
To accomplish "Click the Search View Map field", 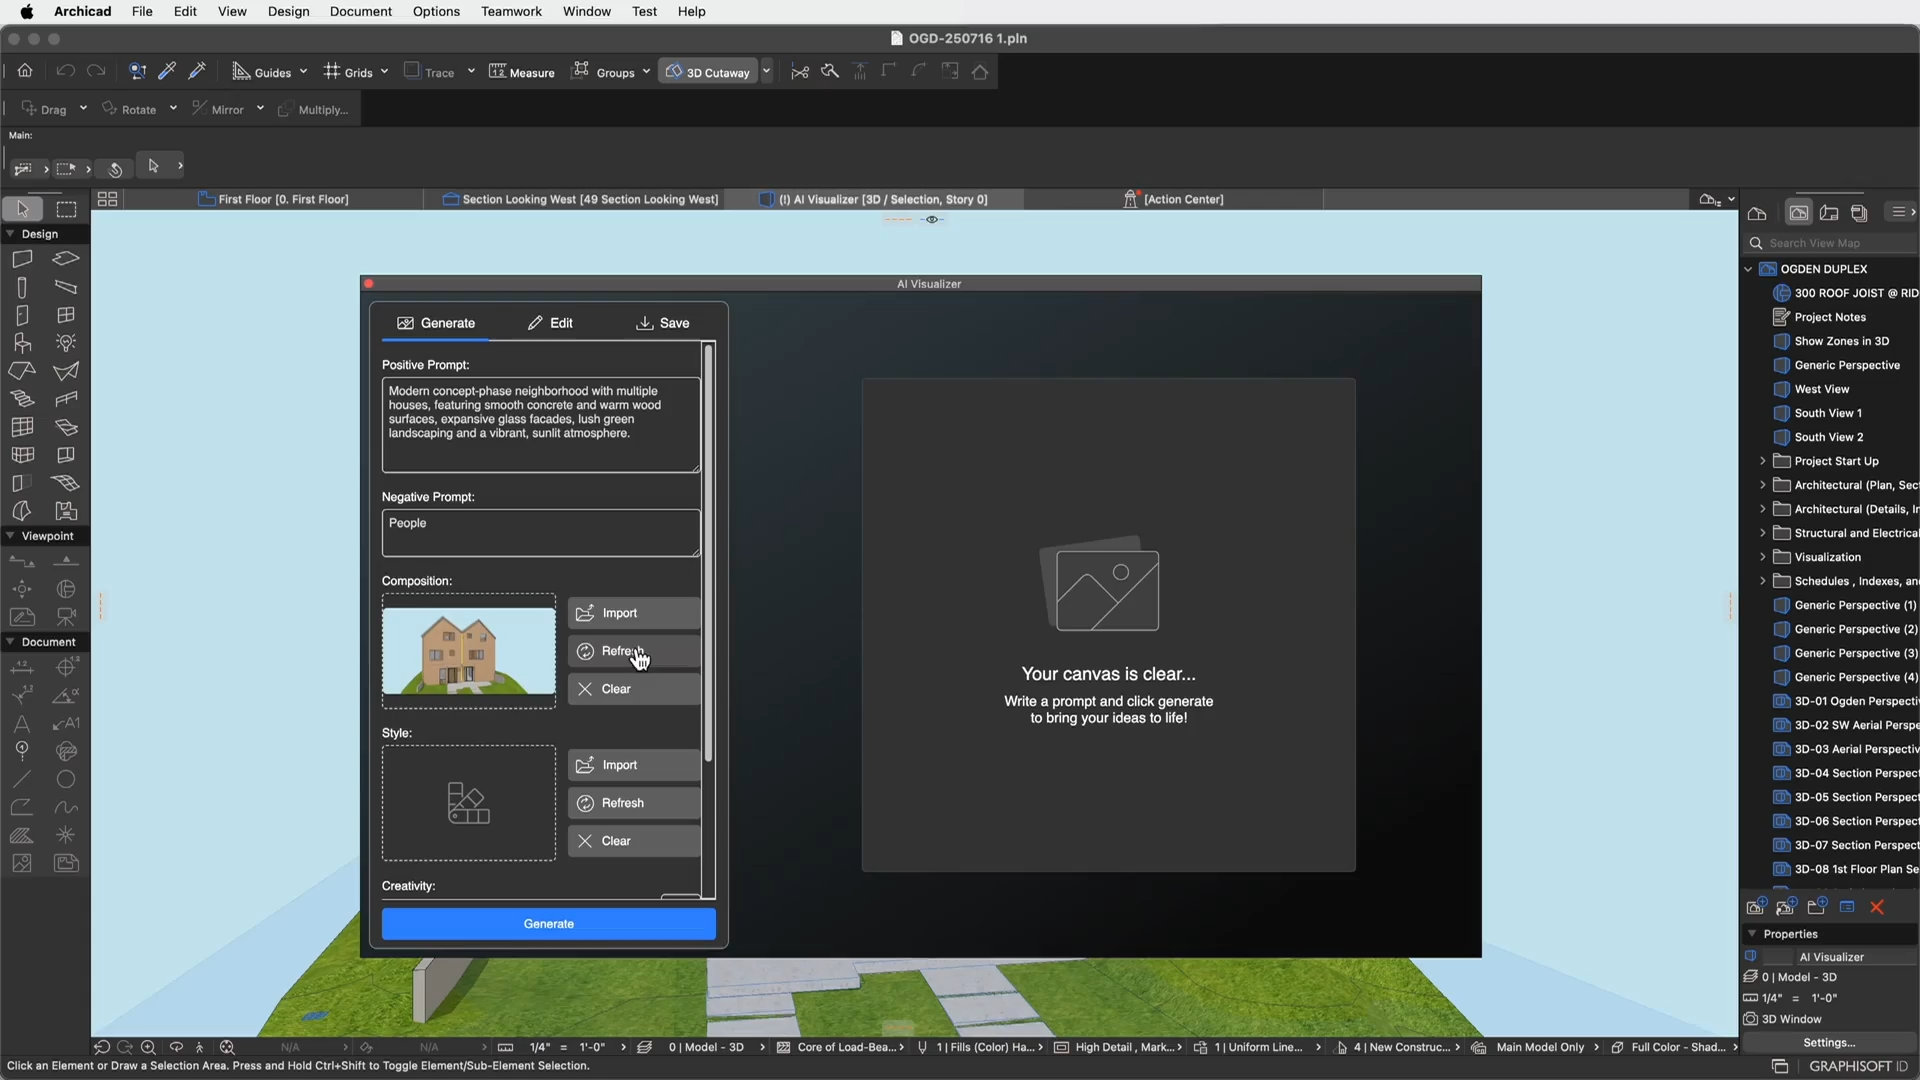I will (x=1830, y=243).
